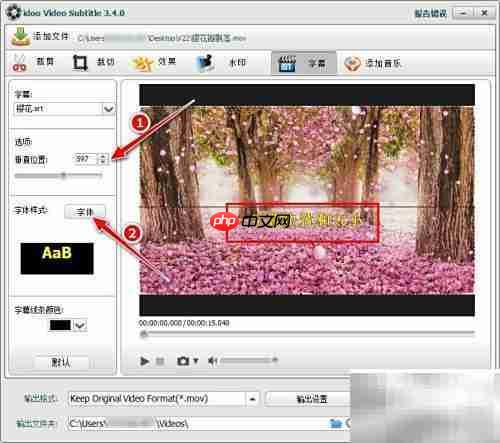
Task: Open the Add Music tool icon
Action: [x=352, y=63]
